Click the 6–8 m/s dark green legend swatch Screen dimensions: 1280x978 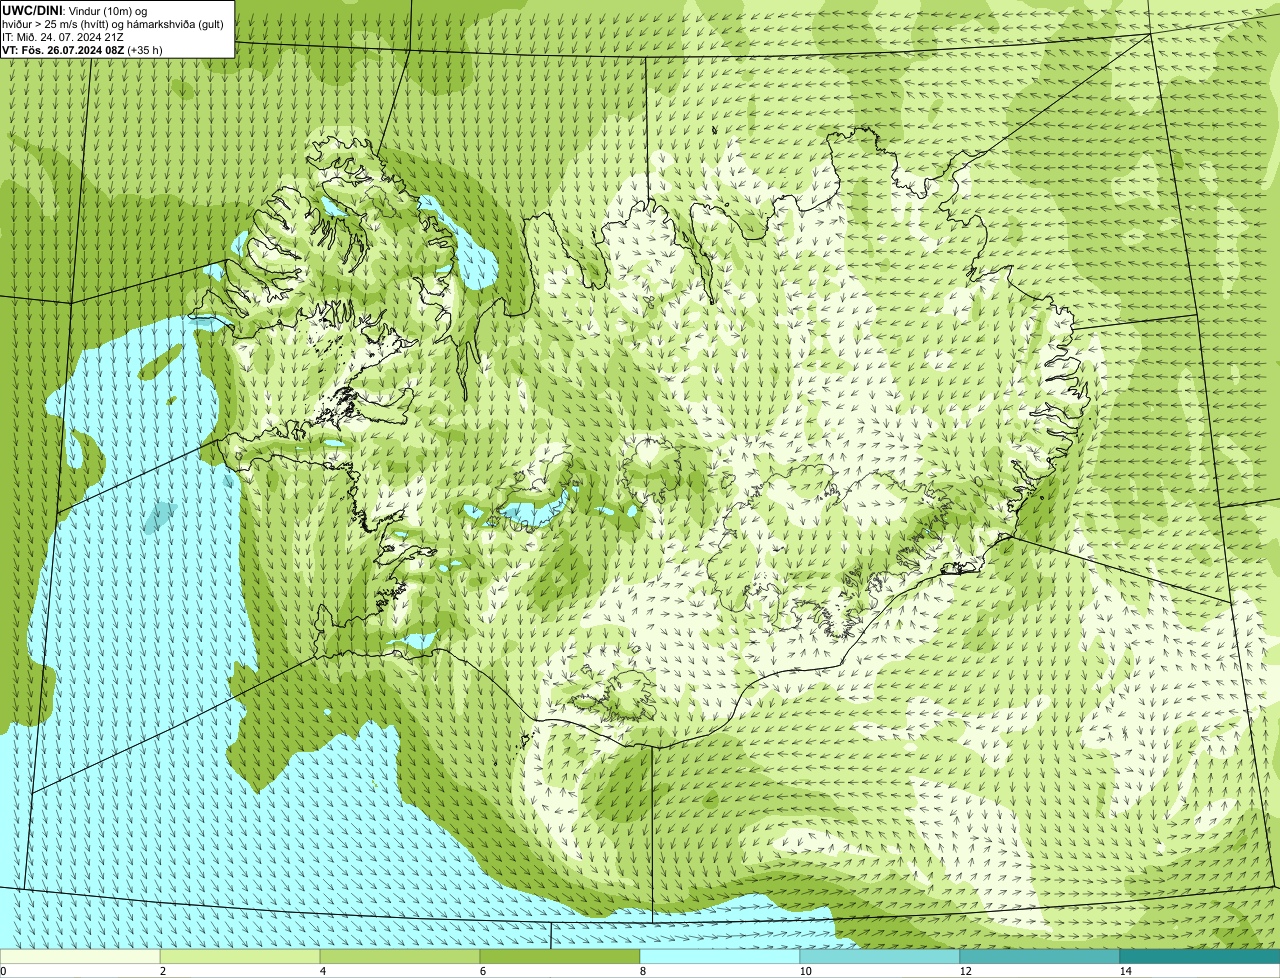click(560, 956)
